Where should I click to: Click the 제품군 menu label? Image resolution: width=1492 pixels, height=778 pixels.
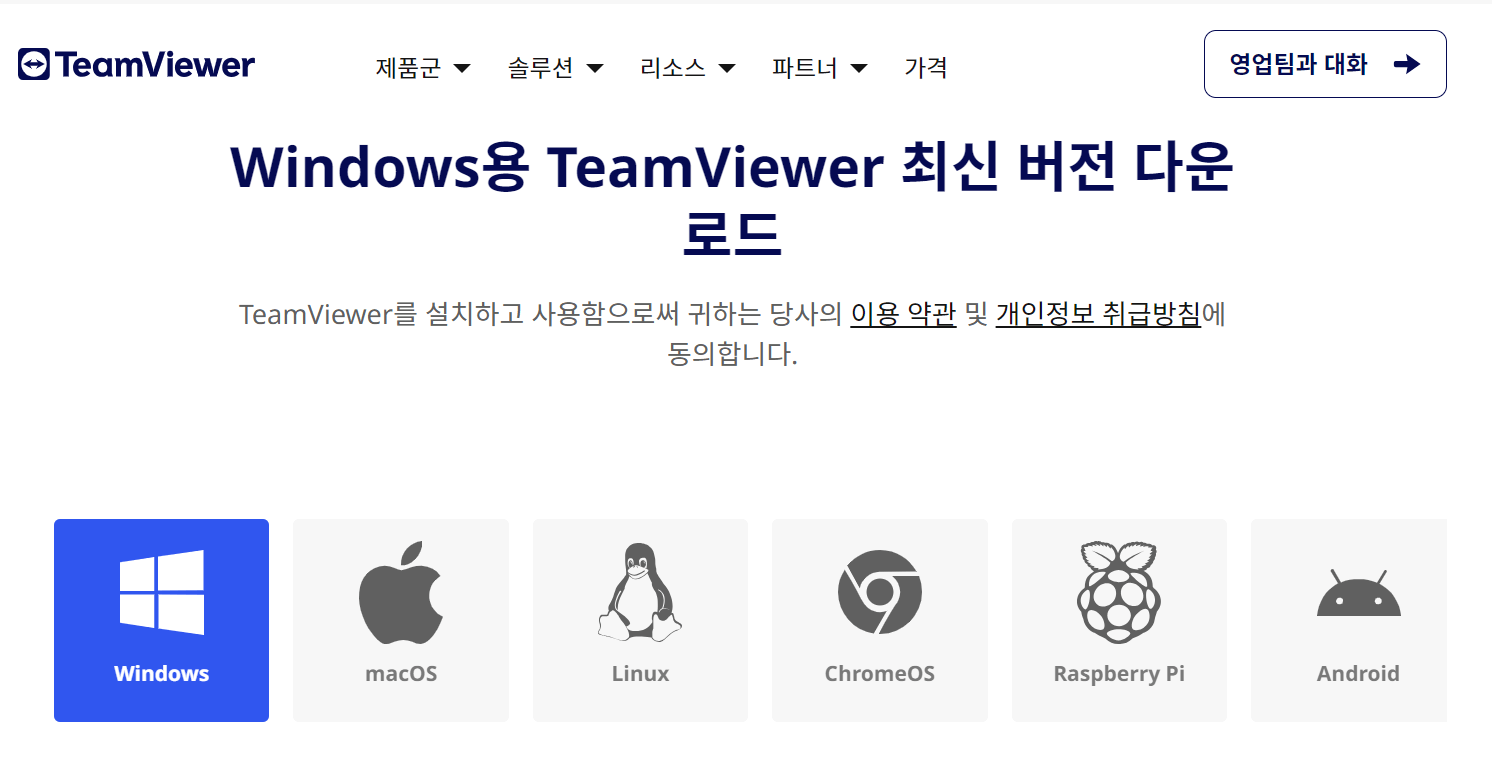click(408, 68)
